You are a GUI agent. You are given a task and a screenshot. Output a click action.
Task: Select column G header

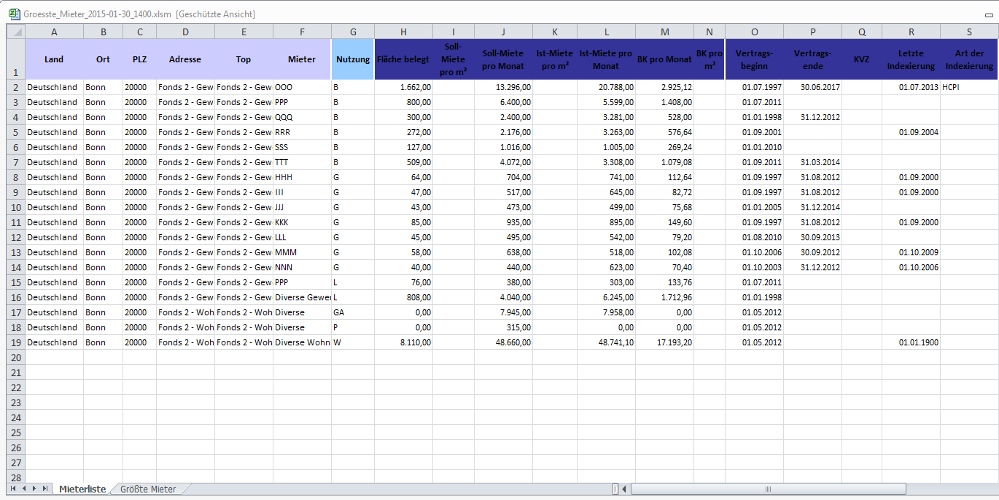[x=353, y=32]
